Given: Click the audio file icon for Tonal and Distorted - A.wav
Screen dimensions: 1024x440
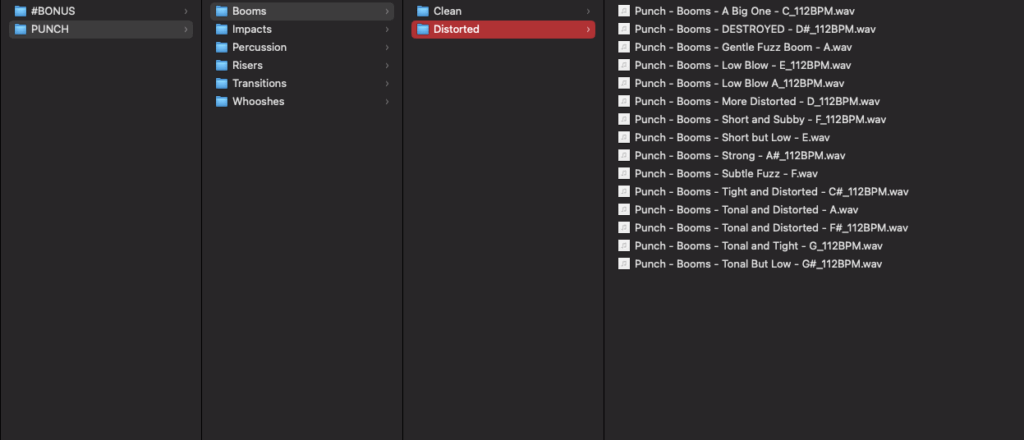Looking at the screenshot, I should pyautogui.click(x=624, y=210).
